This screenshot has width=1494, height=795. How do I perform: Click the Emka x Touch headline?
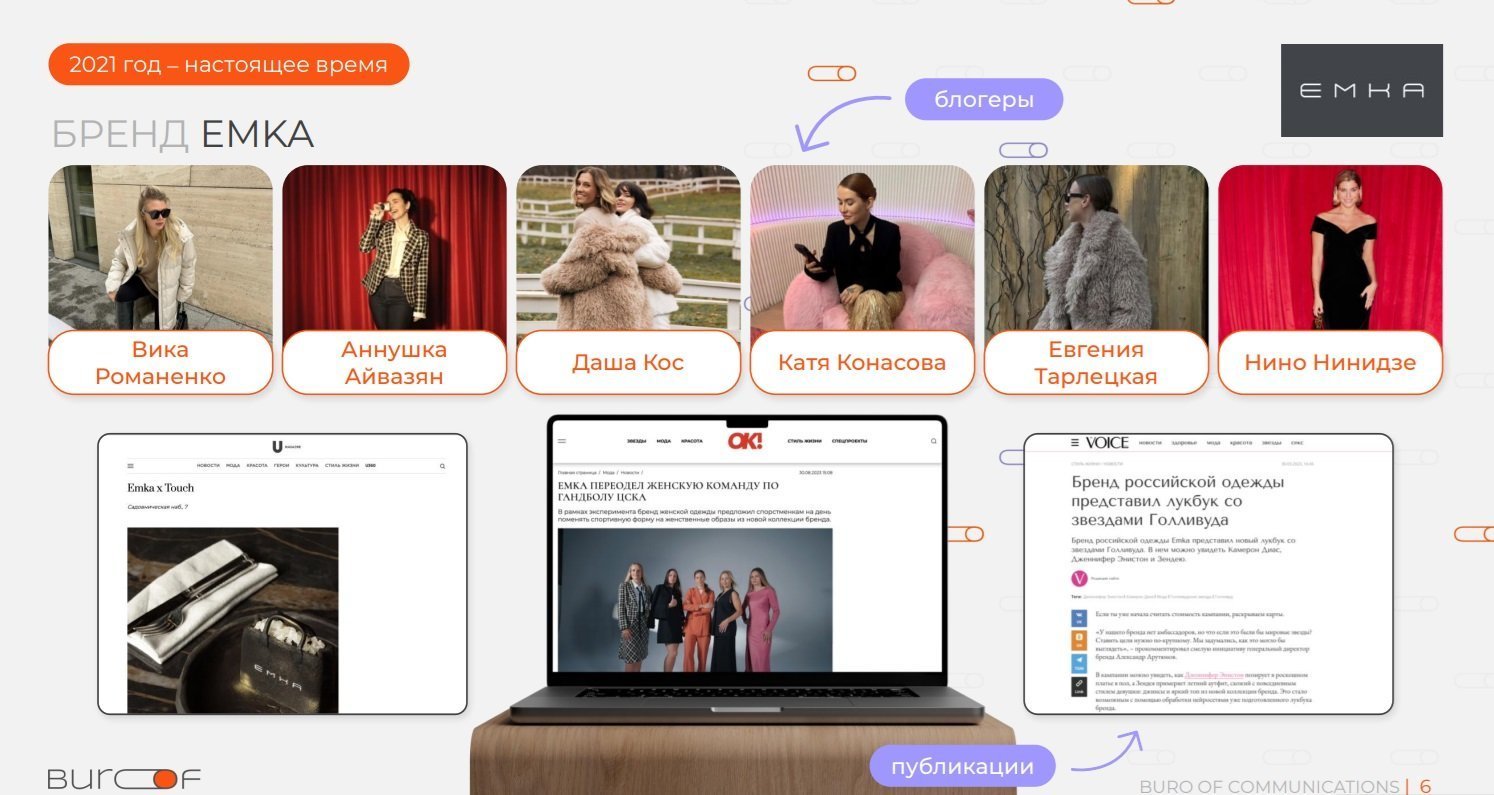[161, 488]
